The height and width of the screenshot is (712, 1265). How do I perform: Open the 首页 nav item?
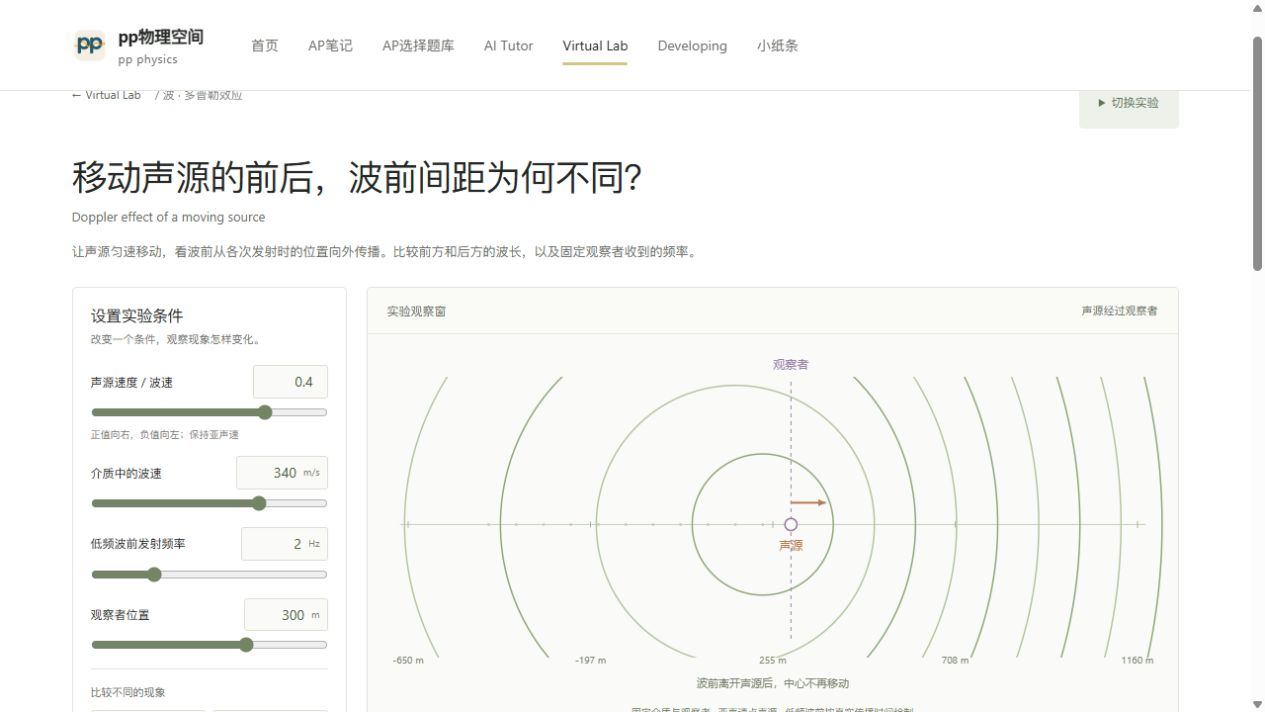click(x=265, y=46)
